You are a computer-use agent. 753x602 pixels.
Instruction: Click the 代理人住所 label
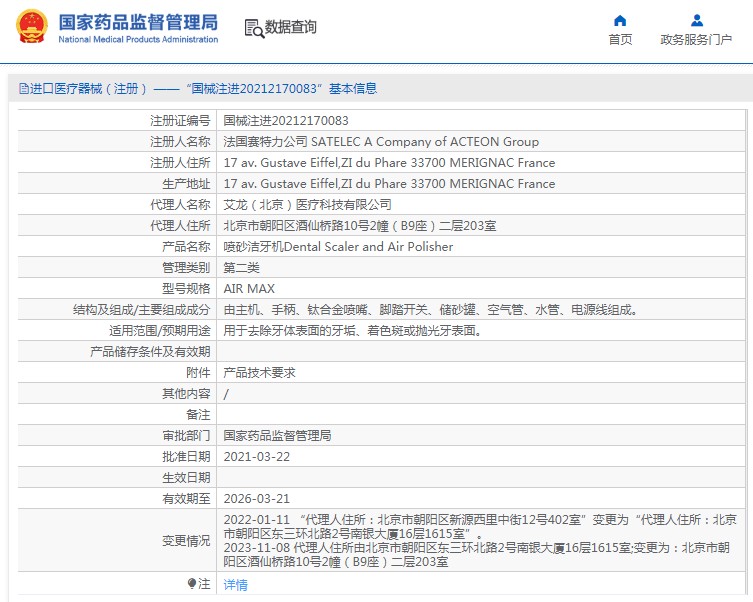[180, 226]
